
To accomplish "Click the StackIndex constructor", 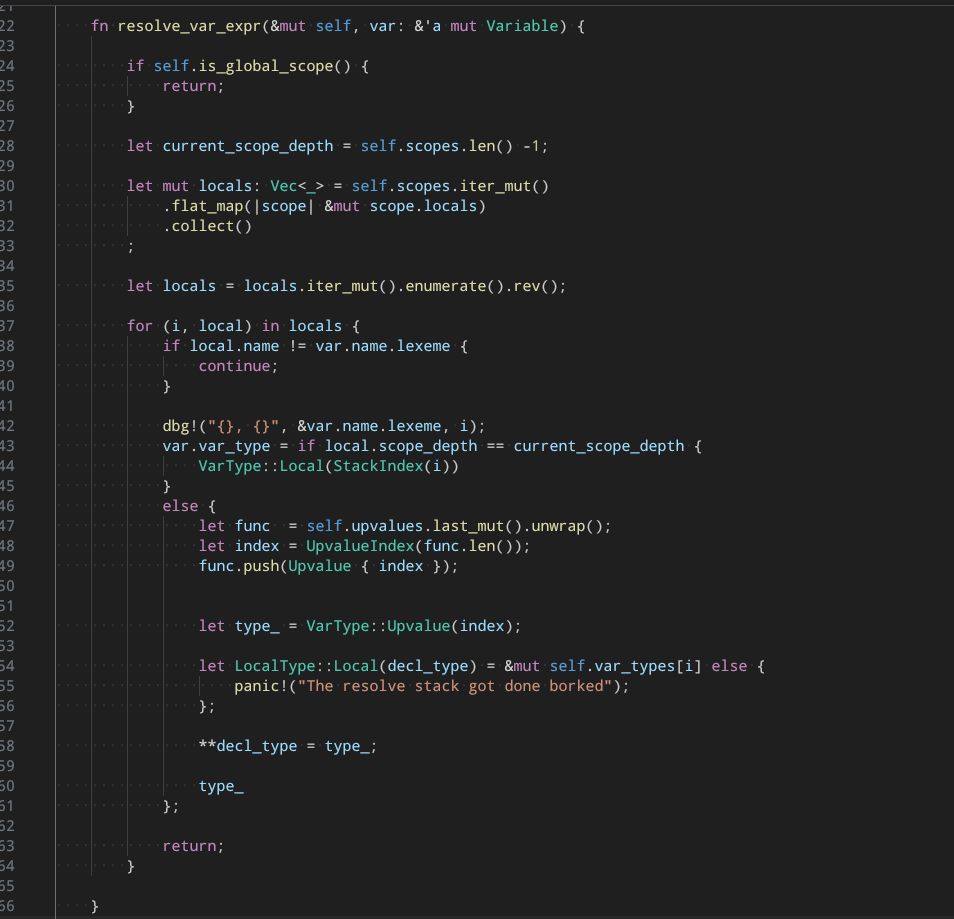I will pyautogui.click(x=378, y=466).
